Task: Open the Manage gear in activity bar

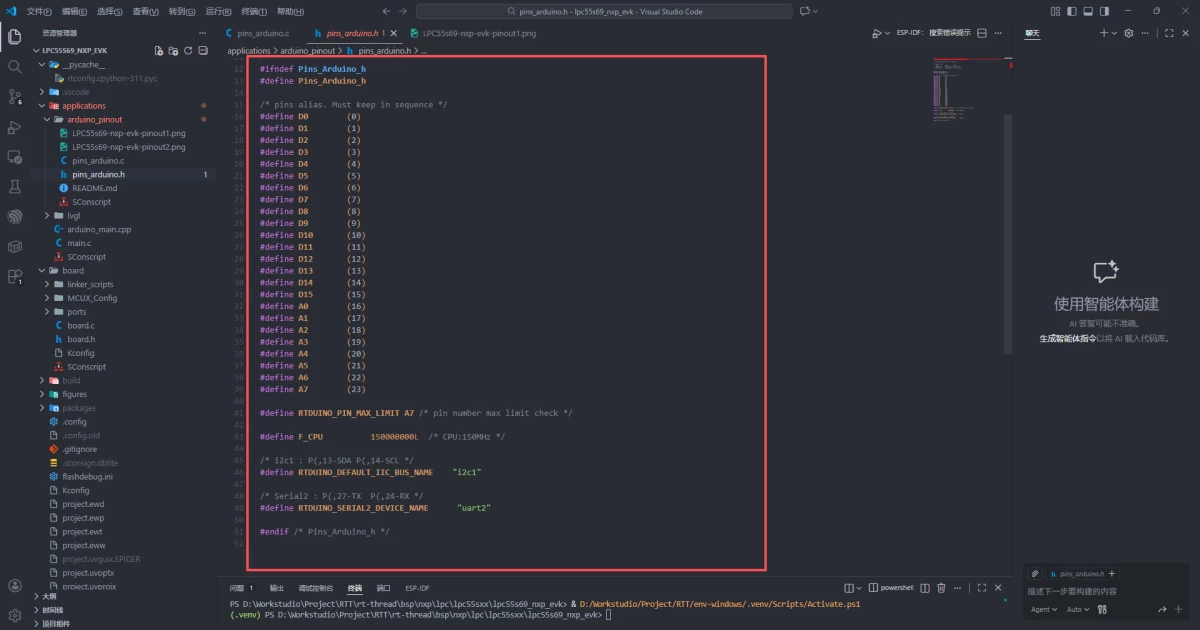Action: pos(14,615)
